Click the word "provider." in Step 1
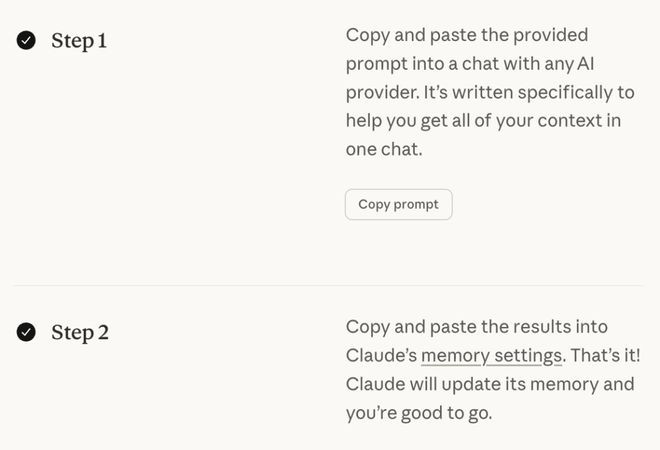 379,93
